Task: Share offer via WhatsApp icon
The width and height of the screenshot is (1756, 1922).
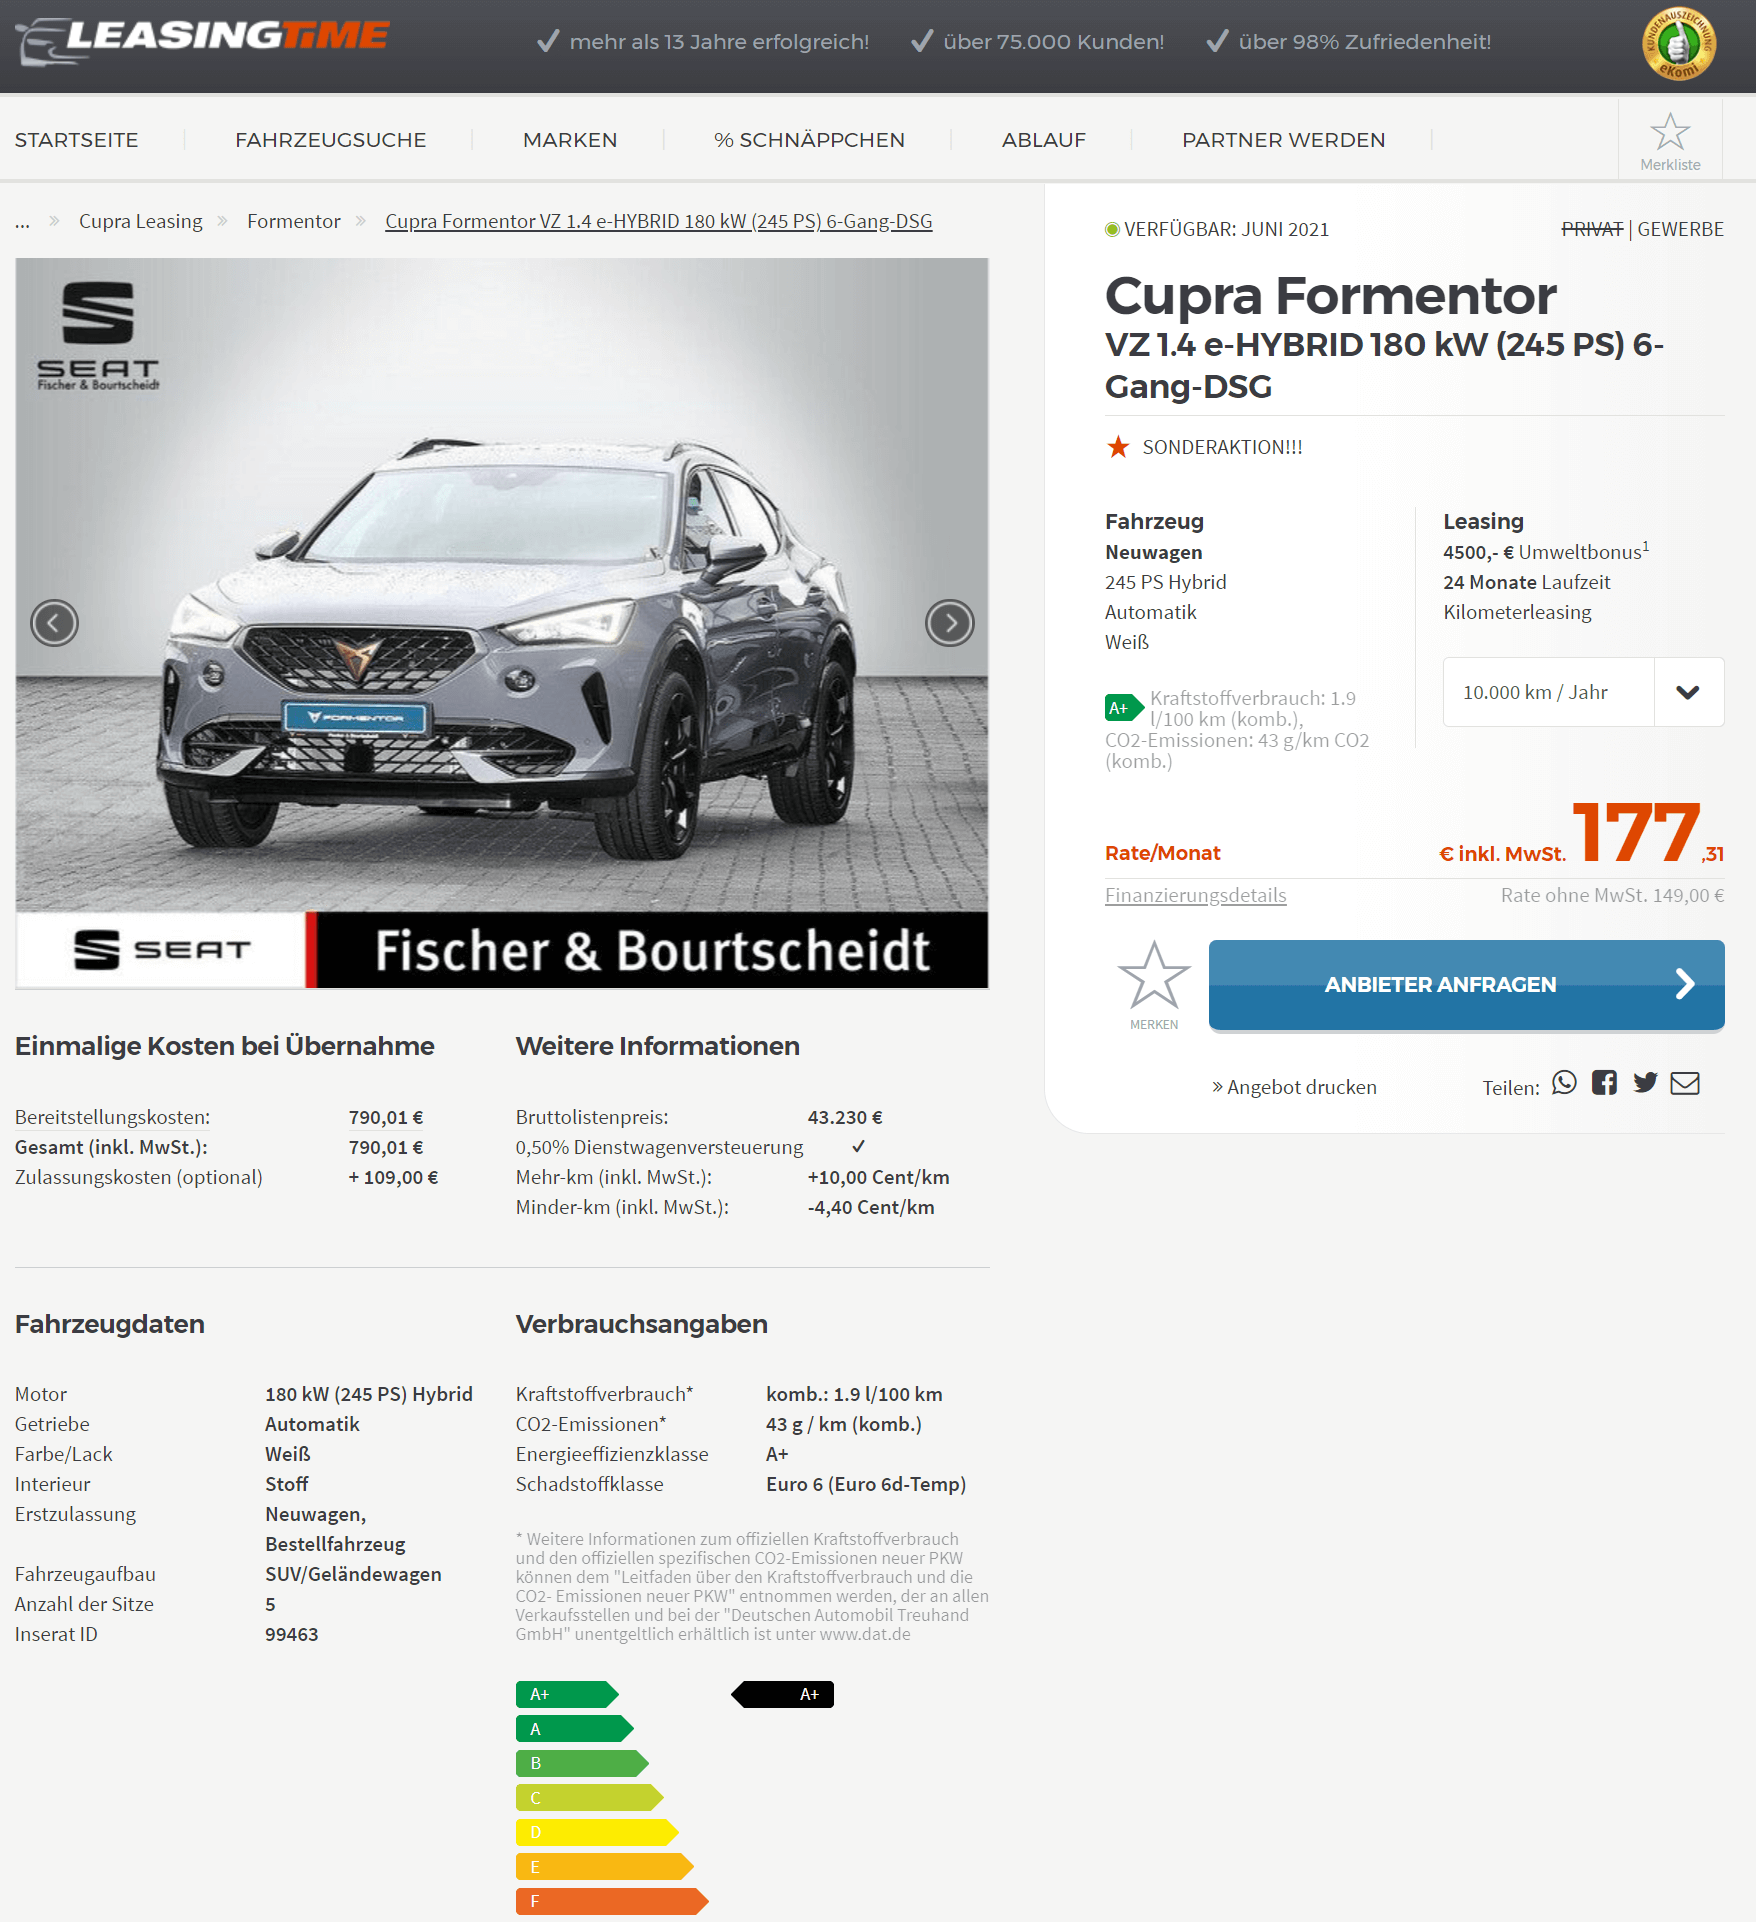Action: (1564, 1083)
